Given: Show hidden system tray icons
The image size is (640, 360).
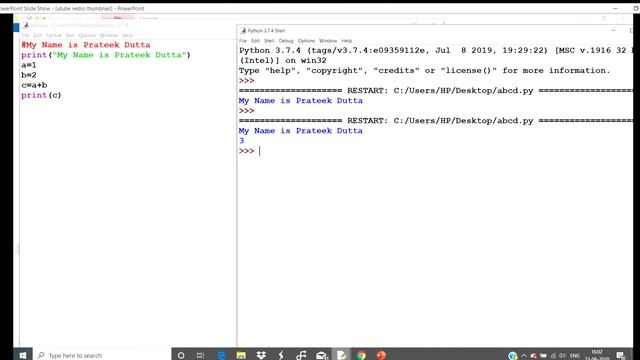Looking at the screenshot, I should point(524,356).
